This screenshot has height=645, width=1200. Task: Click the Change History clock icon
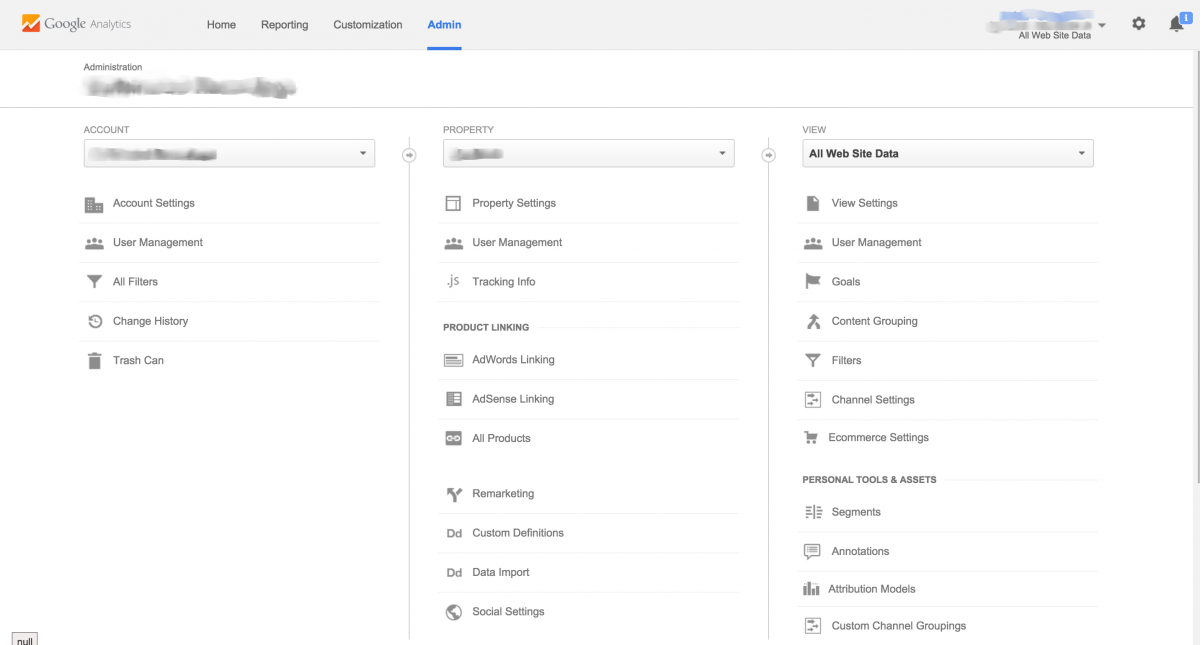tap(94, 321)
